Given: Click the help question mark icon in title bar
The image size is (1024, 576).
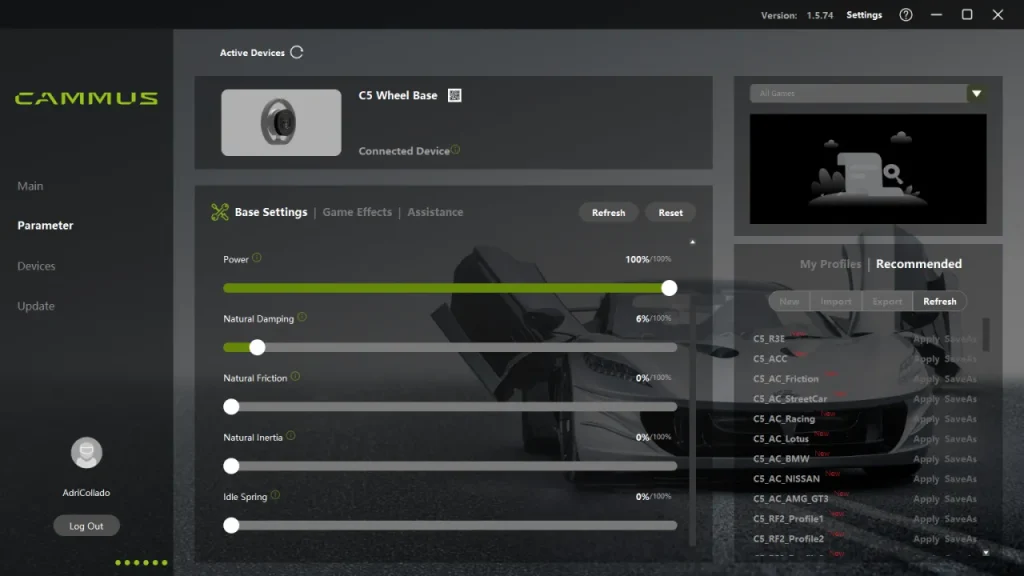Looking at the screenshot, I should (x=906, y=15).
